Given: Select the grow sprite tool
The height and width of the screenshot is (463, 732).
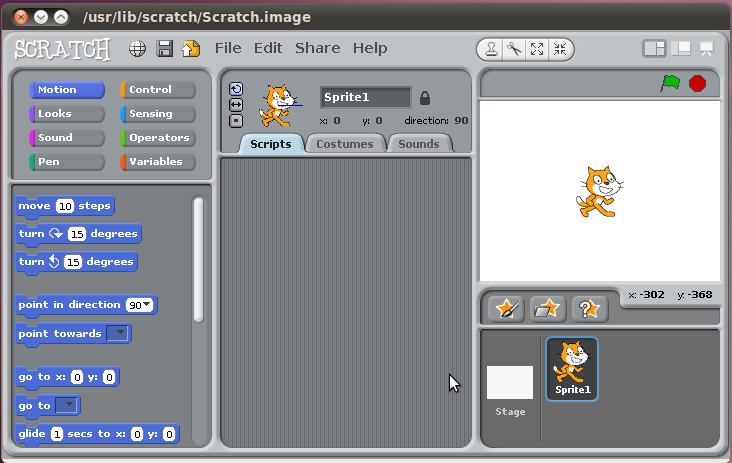Looking at the screenshot, I should [537, 49].
